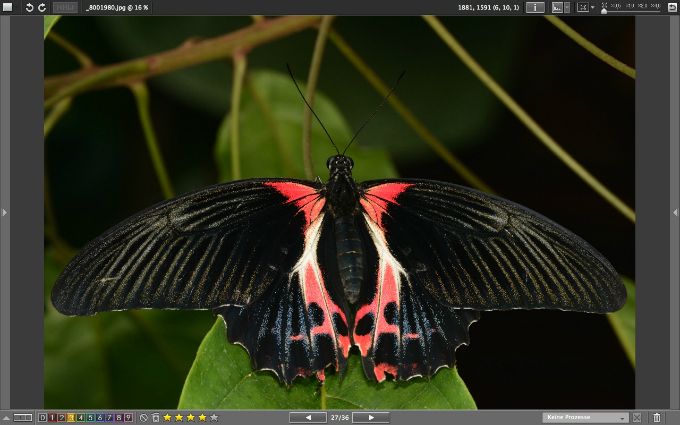
Task: Toggle the filmstrip view icon
Action: [23, 418]
